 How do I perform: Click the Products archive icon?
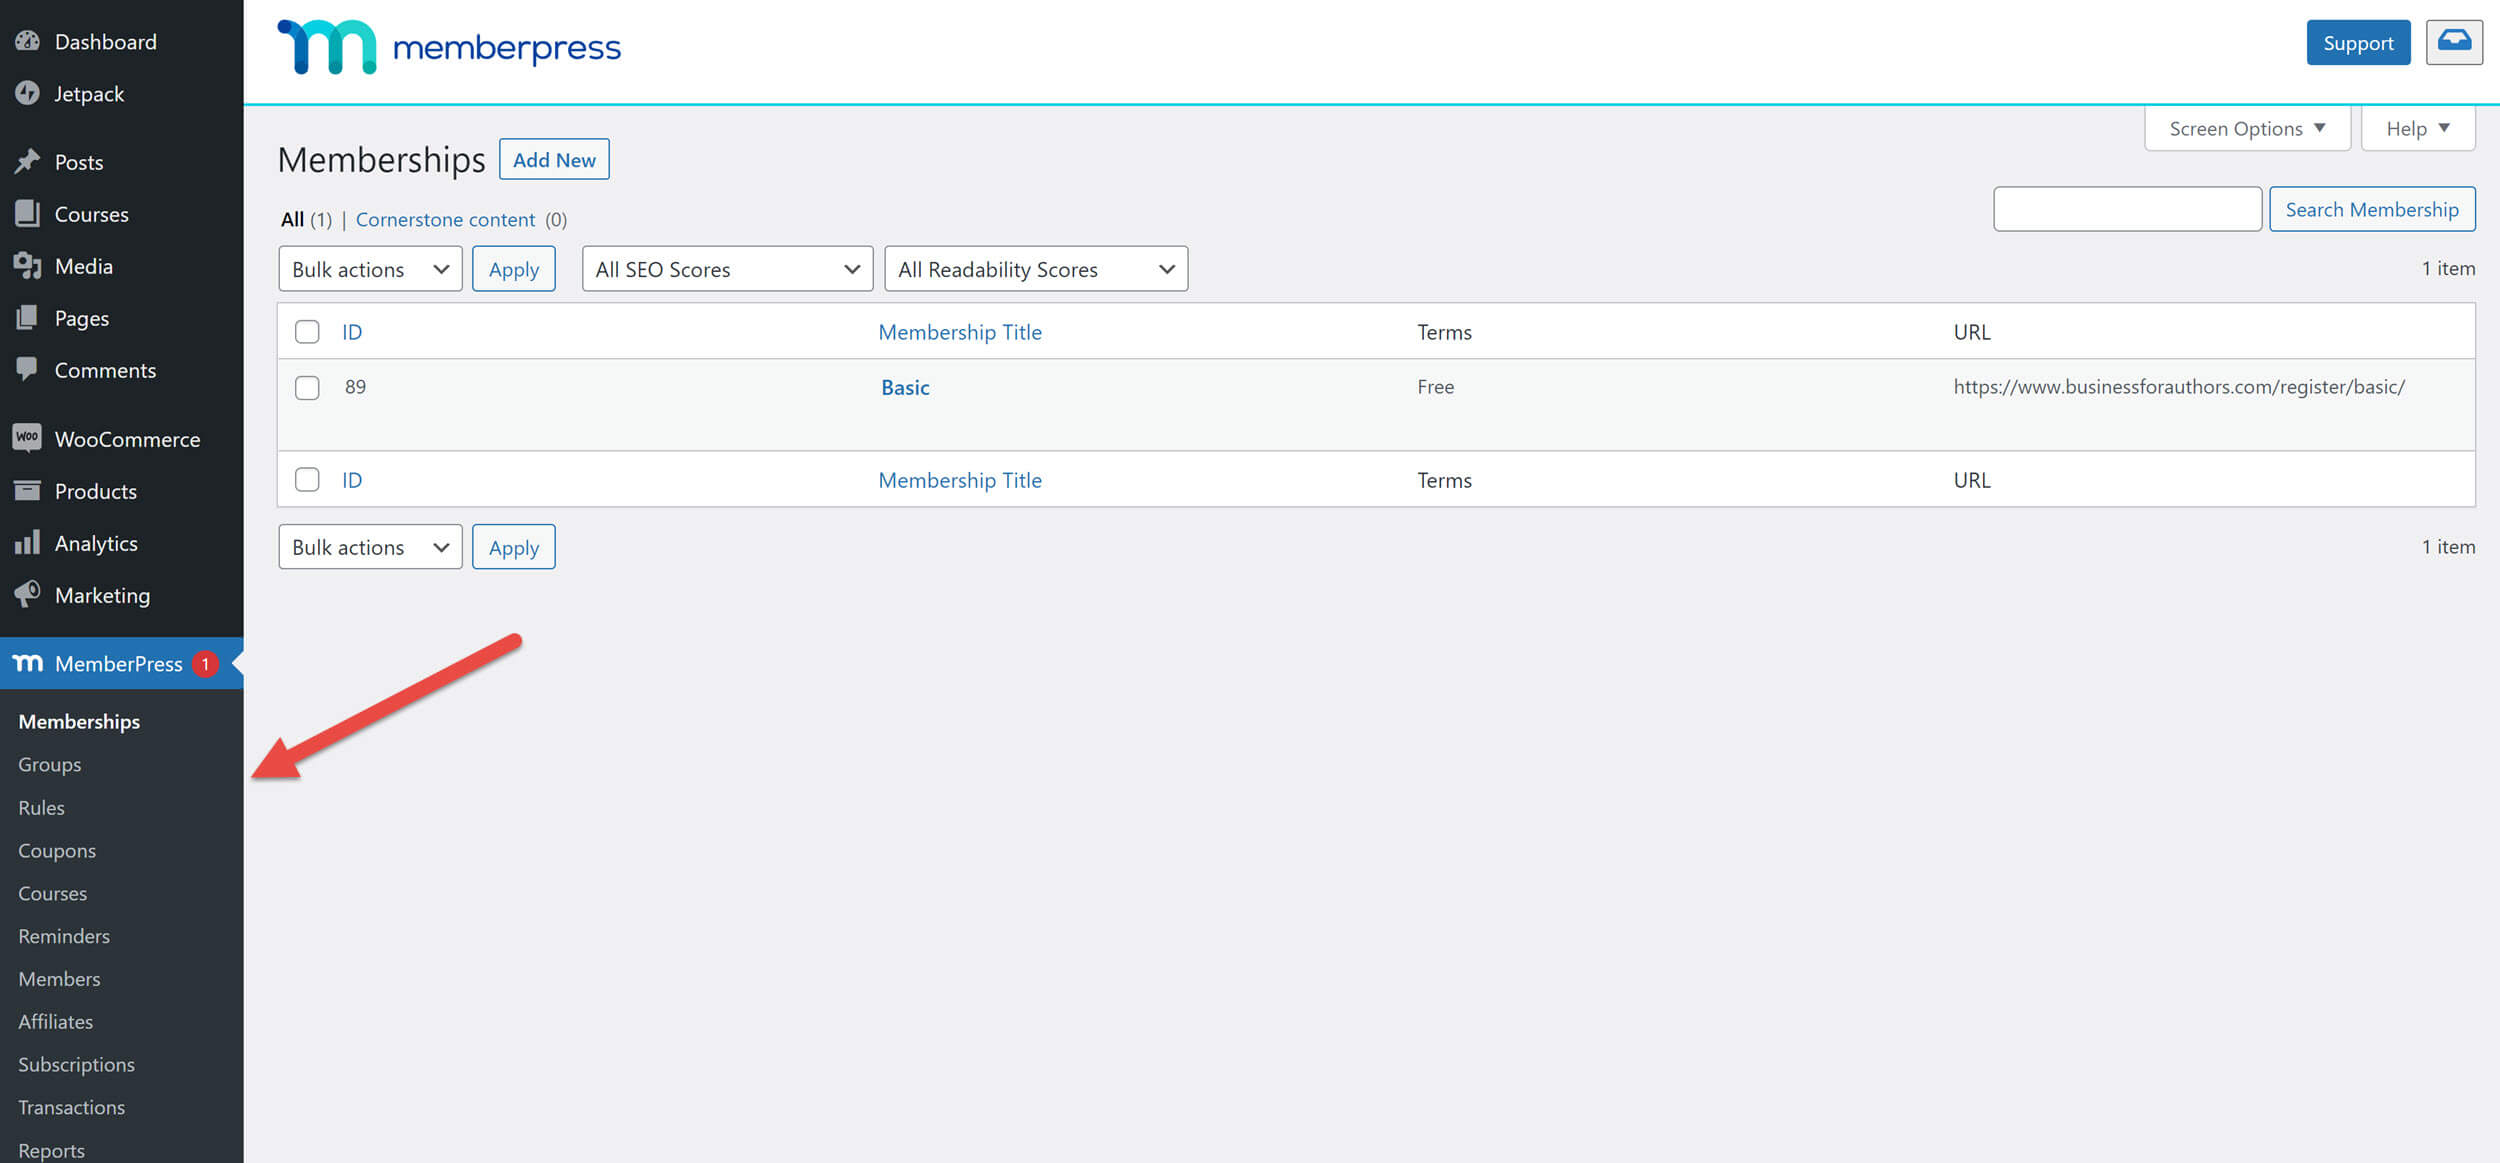coord(27,490)
